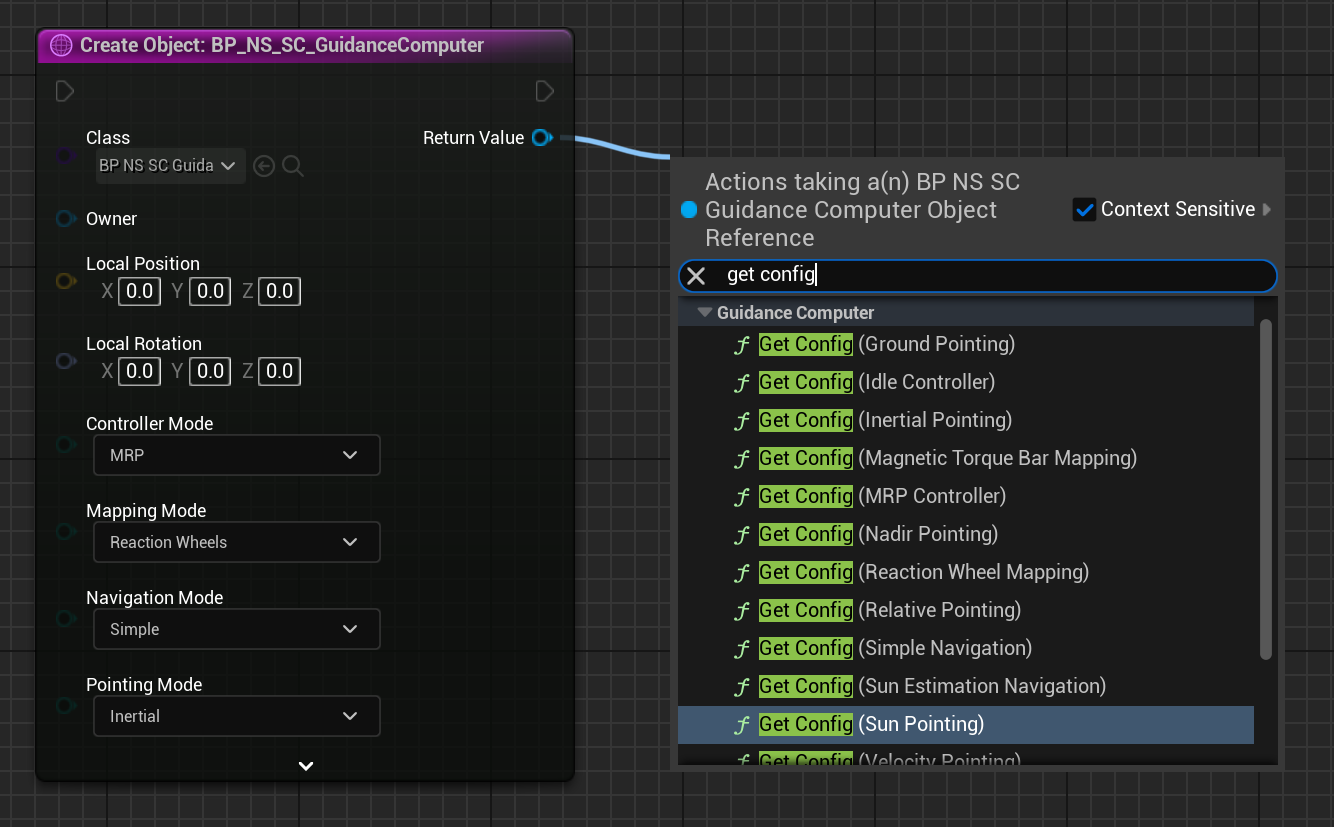Image resolution: width=1334 pixels, height=827 pixels.
Task: Toggle the Context Sensitive checkbox
Action: click(1084, 210)
